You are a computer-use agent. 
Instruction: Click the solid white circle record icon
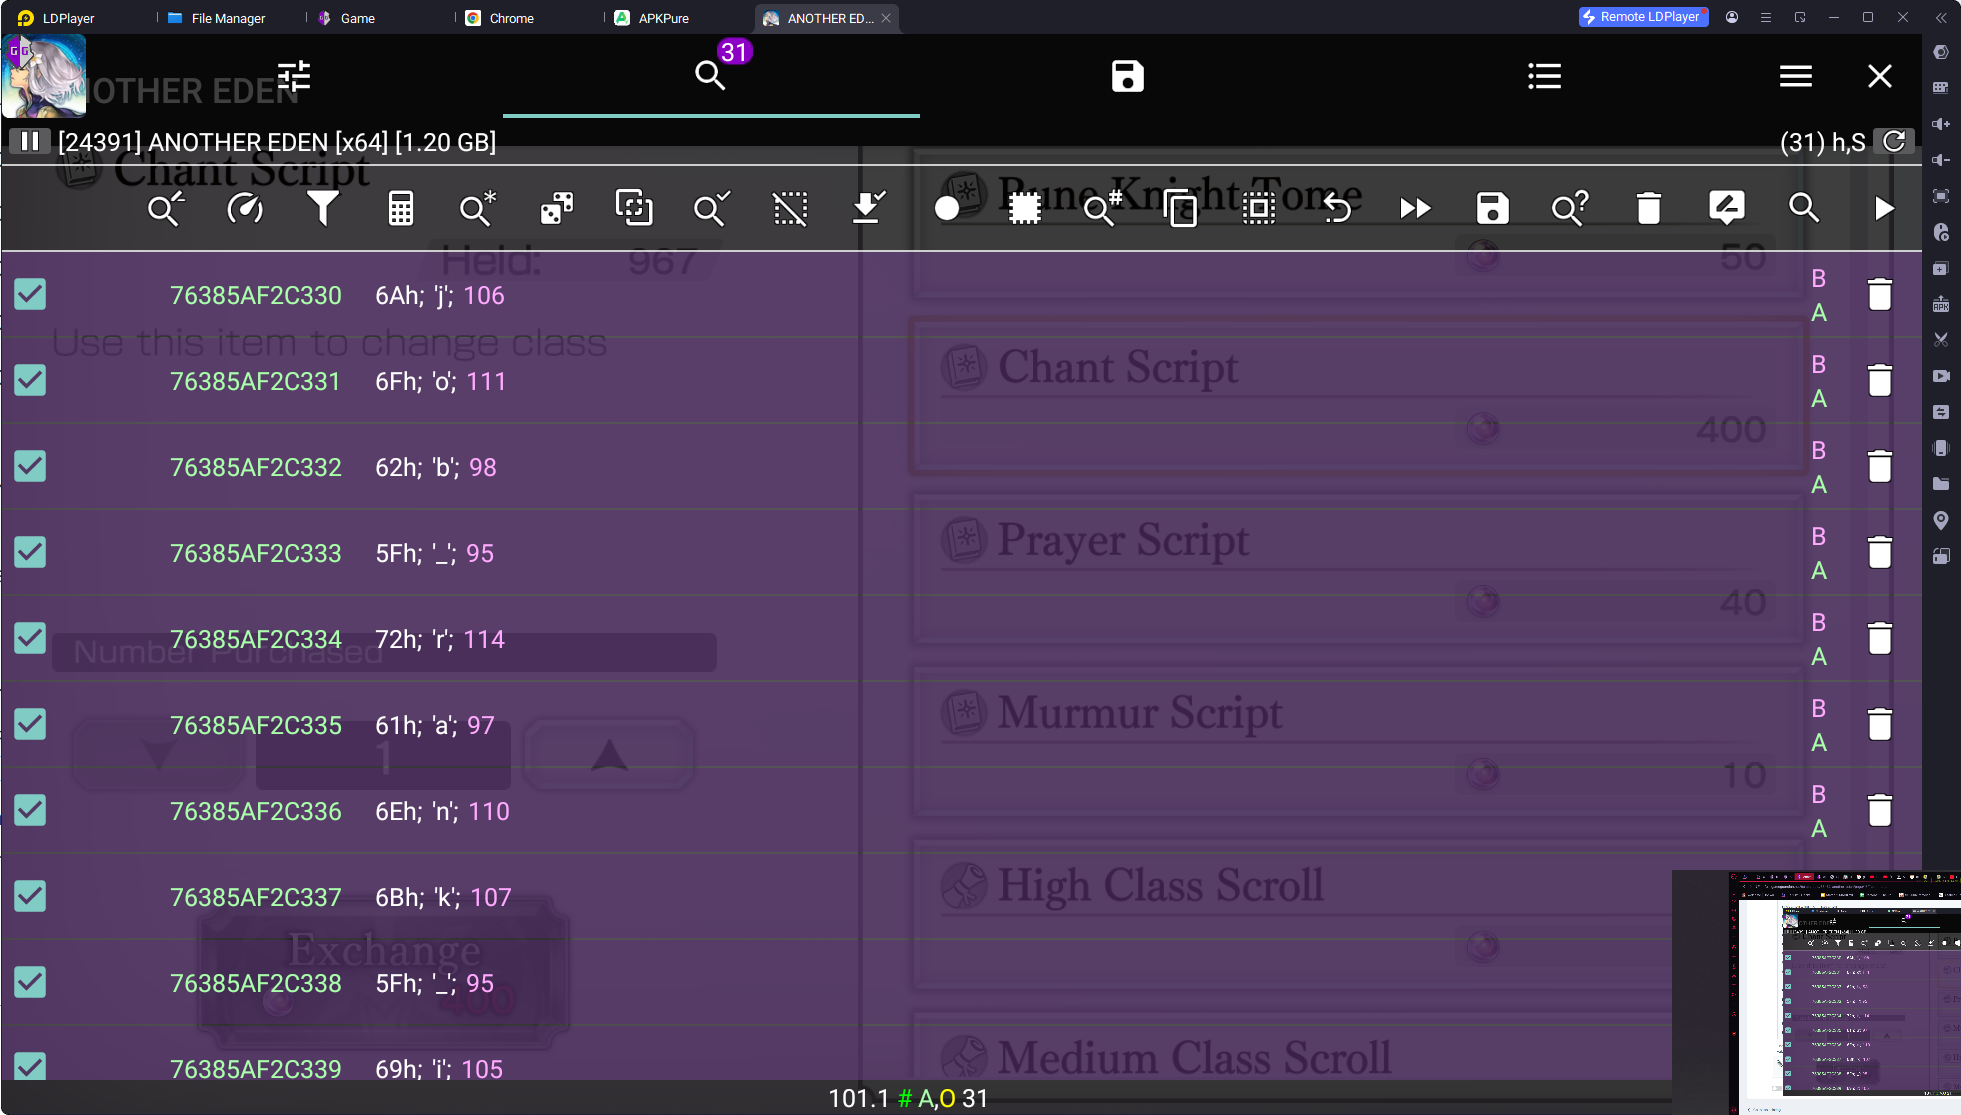click(947, 208)
